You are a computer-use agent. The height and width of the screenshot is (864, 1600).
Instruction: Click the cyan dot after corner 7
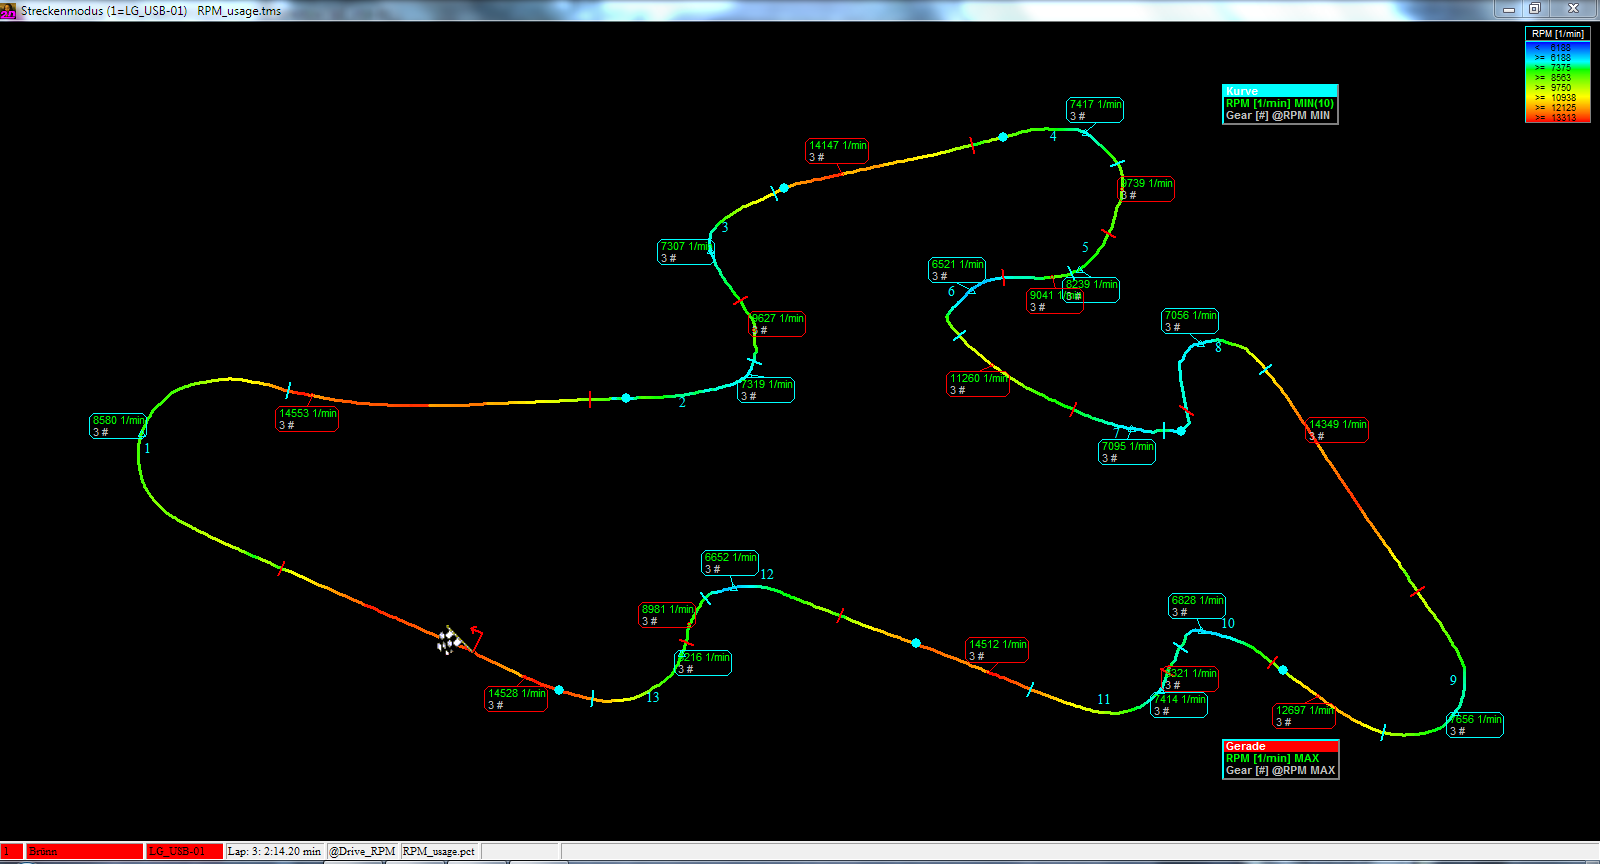[1181, 431]
